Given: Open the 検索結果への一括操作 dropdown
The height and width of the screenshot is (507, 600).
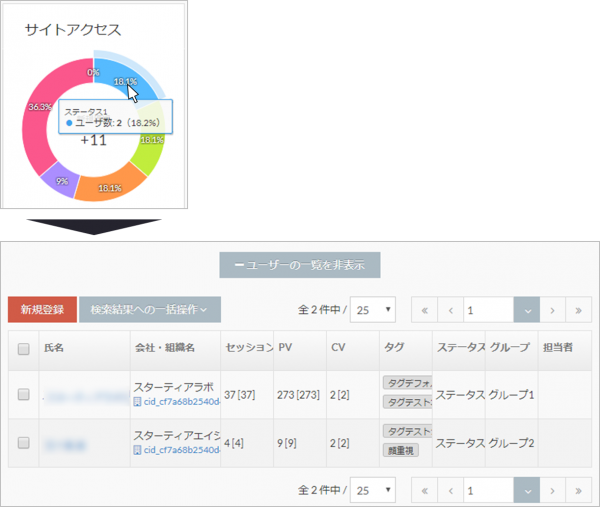Looking at the screenshot, I should click(150, 310).
